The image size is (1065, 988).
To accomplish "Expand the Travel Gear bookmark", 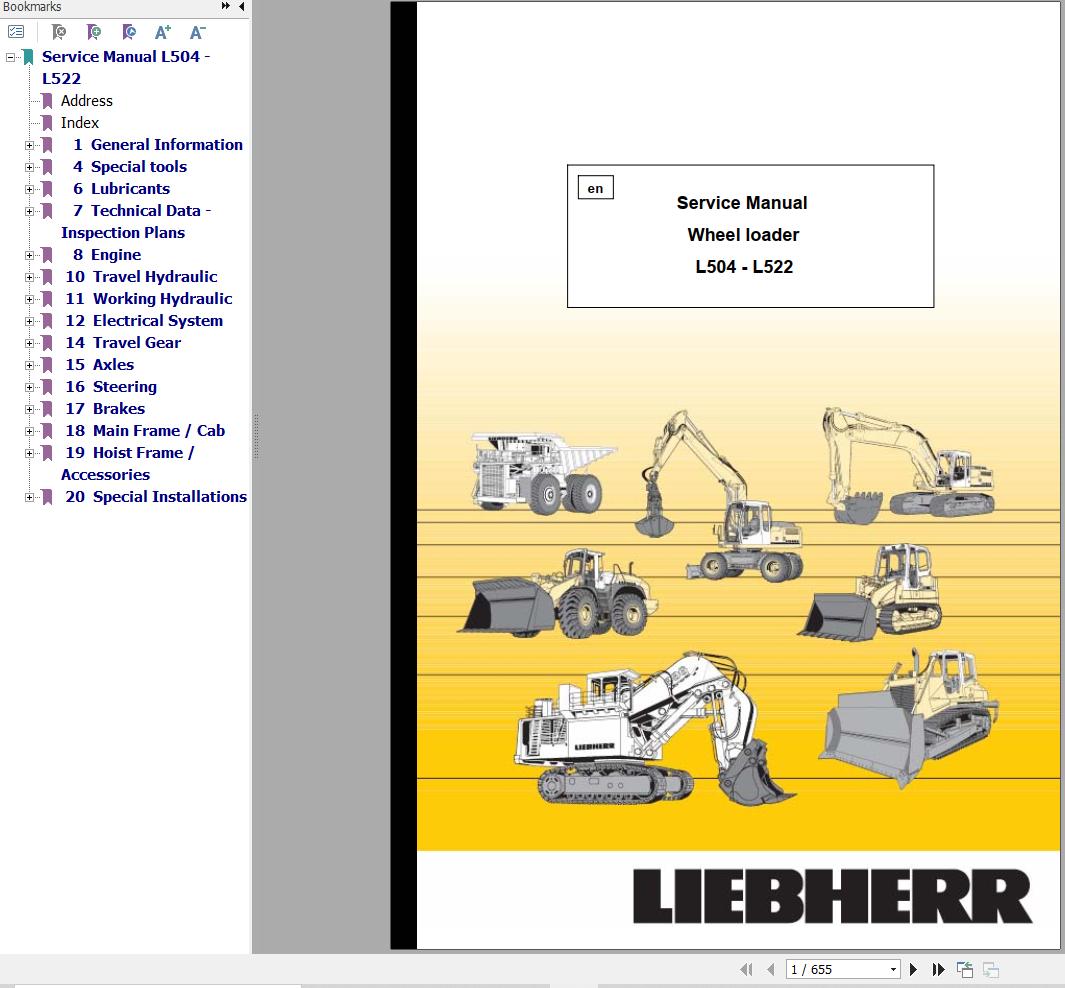I will 29,343.
